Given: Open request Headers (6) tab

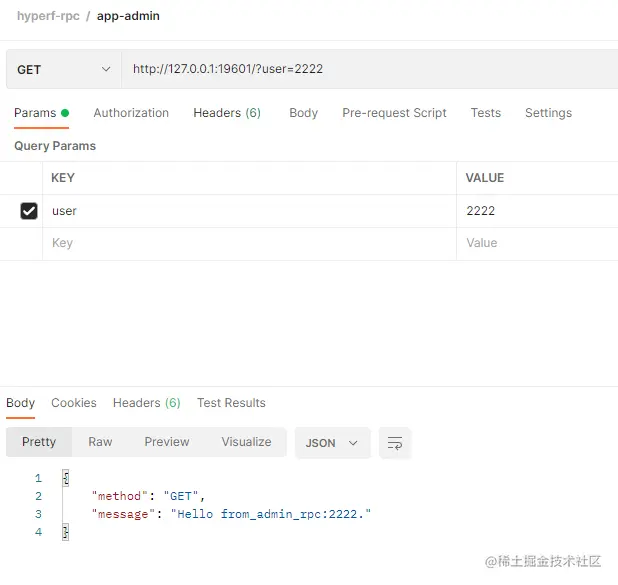Looking at the screenshot, I should [x=227, y=113].
